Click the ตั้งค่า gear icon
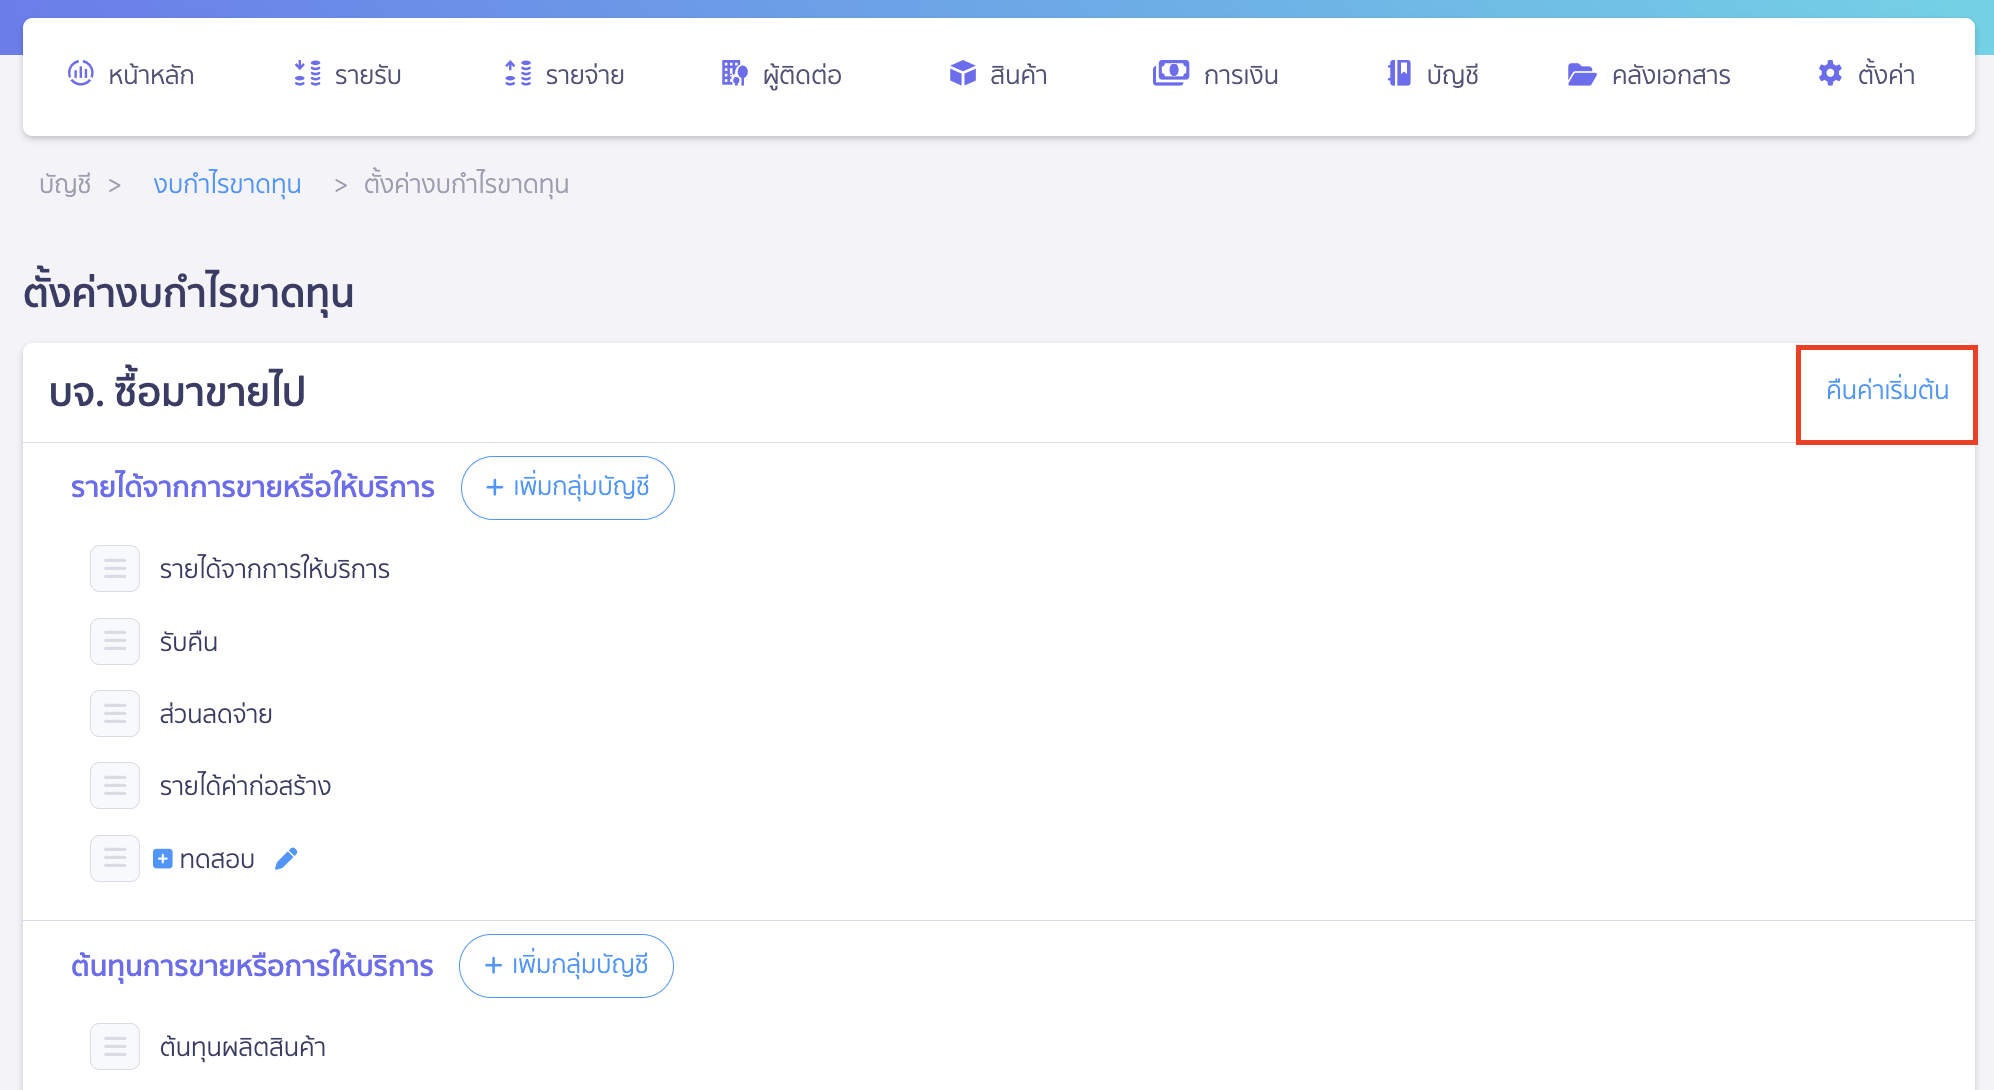Viewport: 1994px width, 1090px height. (1830, 73)
